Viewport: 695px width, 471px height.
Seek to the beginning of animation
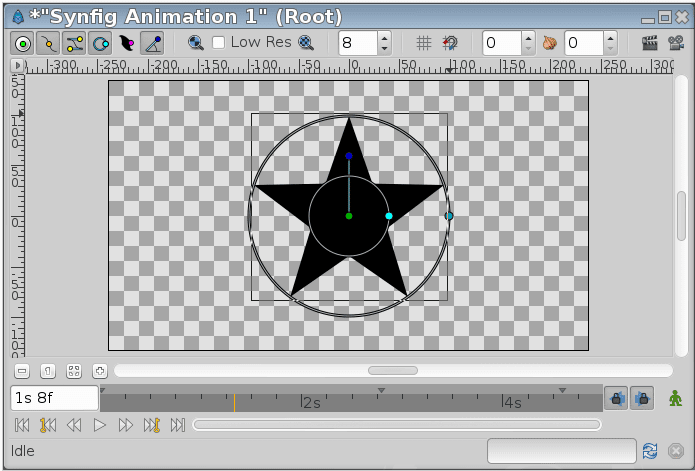click(x=22, y=425)
